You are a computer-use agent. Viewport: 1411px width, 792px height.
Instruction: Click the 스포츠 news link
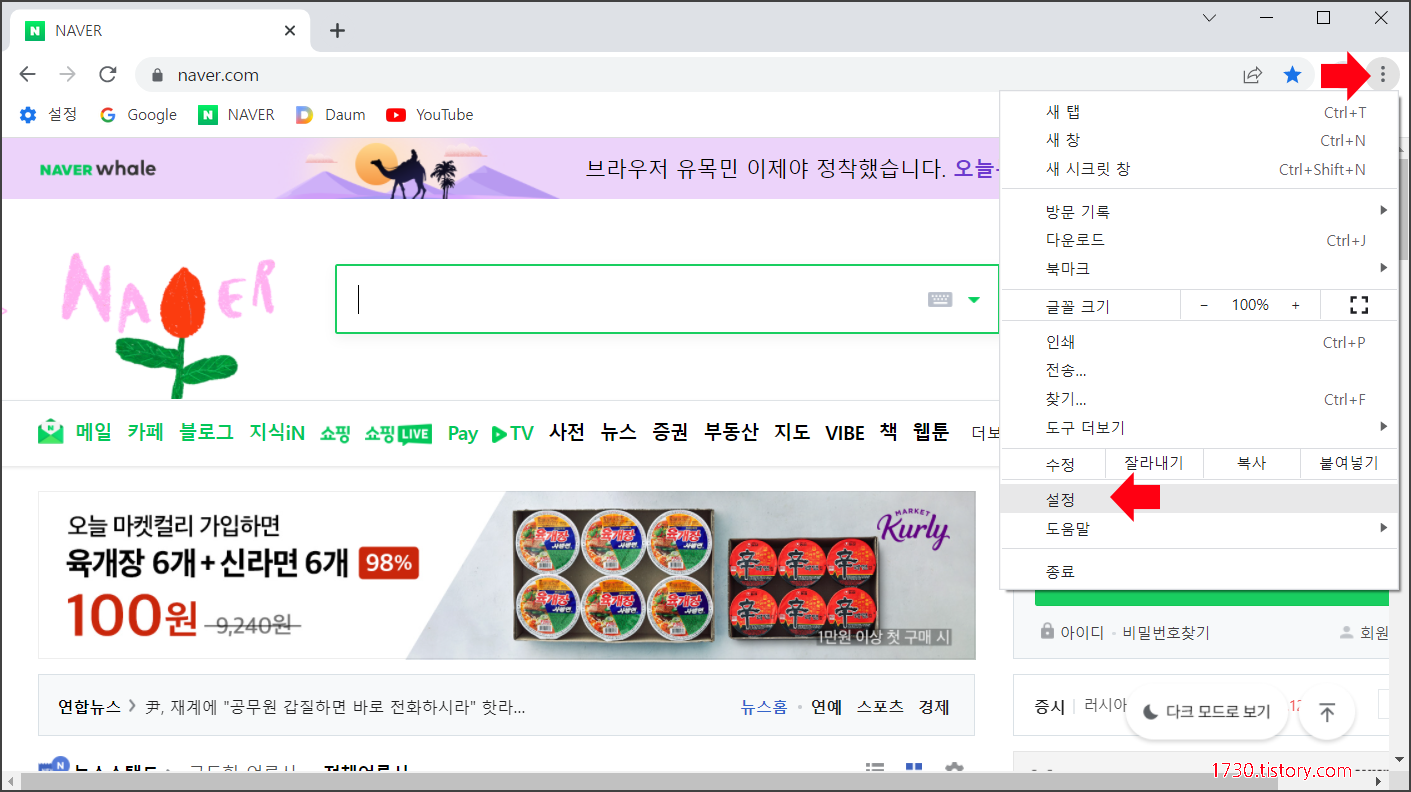click(x=880, y=707)
